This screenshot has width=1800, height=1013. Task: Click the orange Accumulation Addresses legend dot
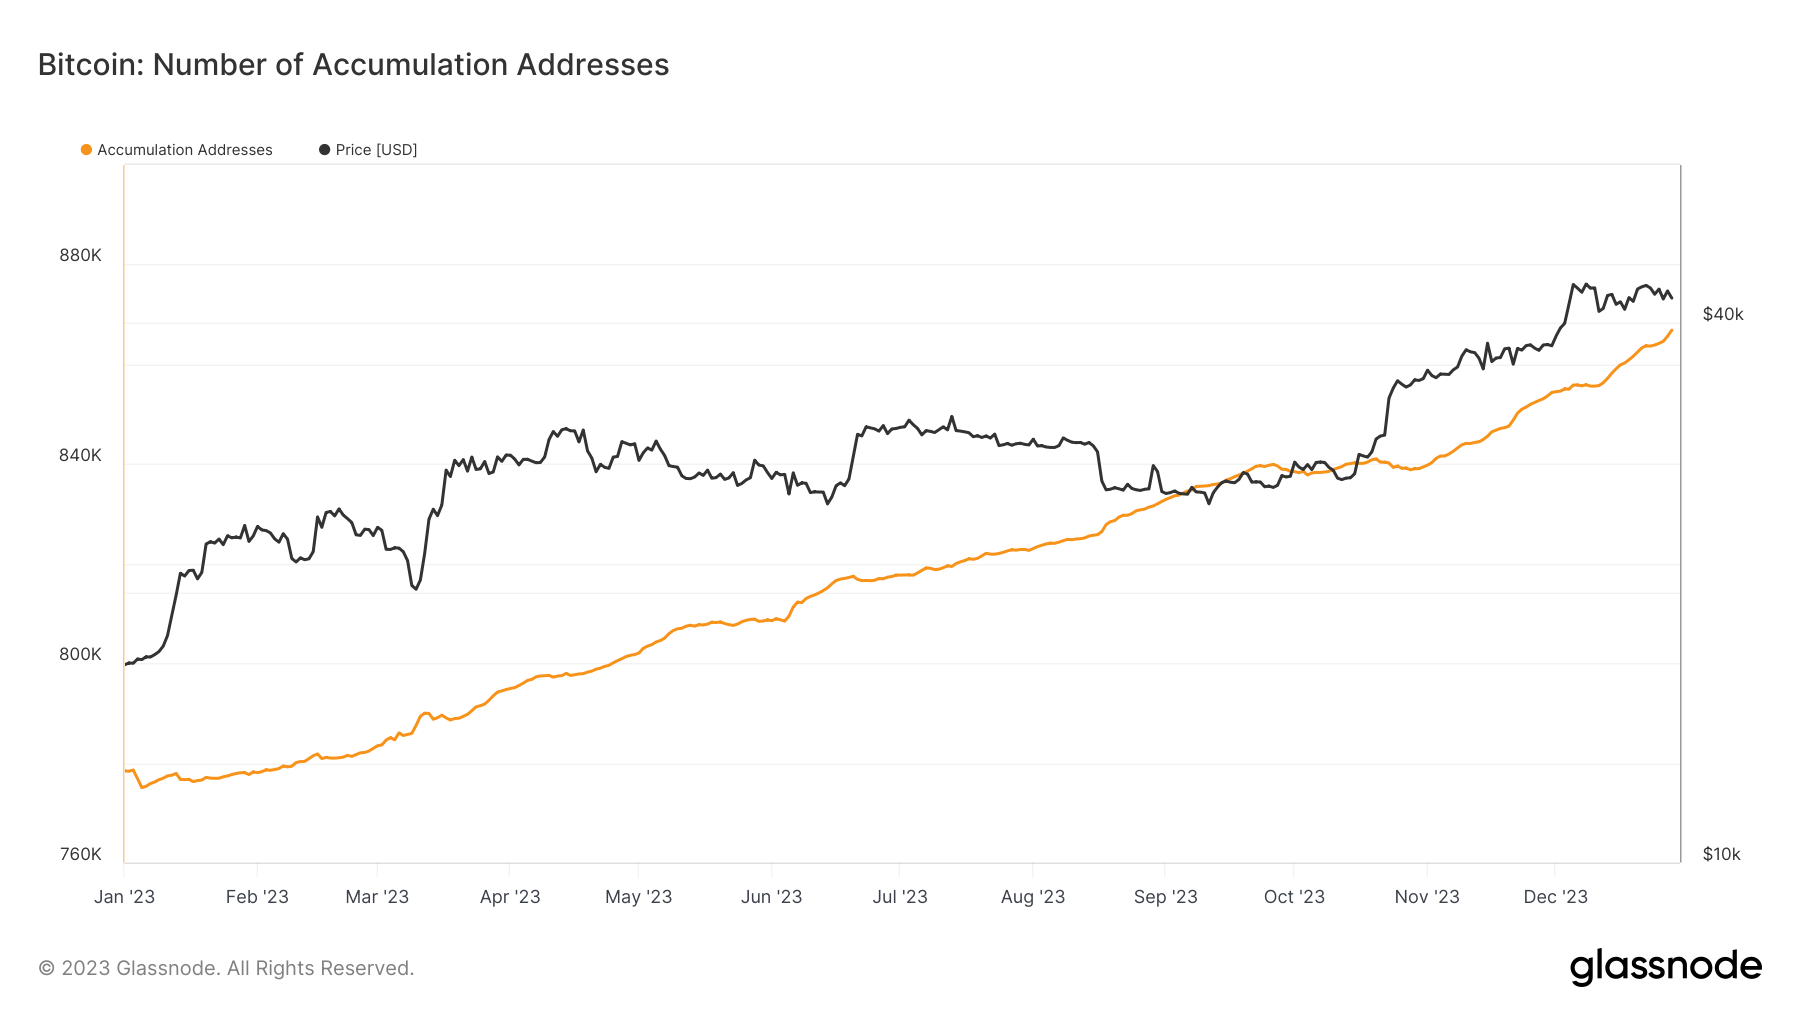tap(86, 149)
